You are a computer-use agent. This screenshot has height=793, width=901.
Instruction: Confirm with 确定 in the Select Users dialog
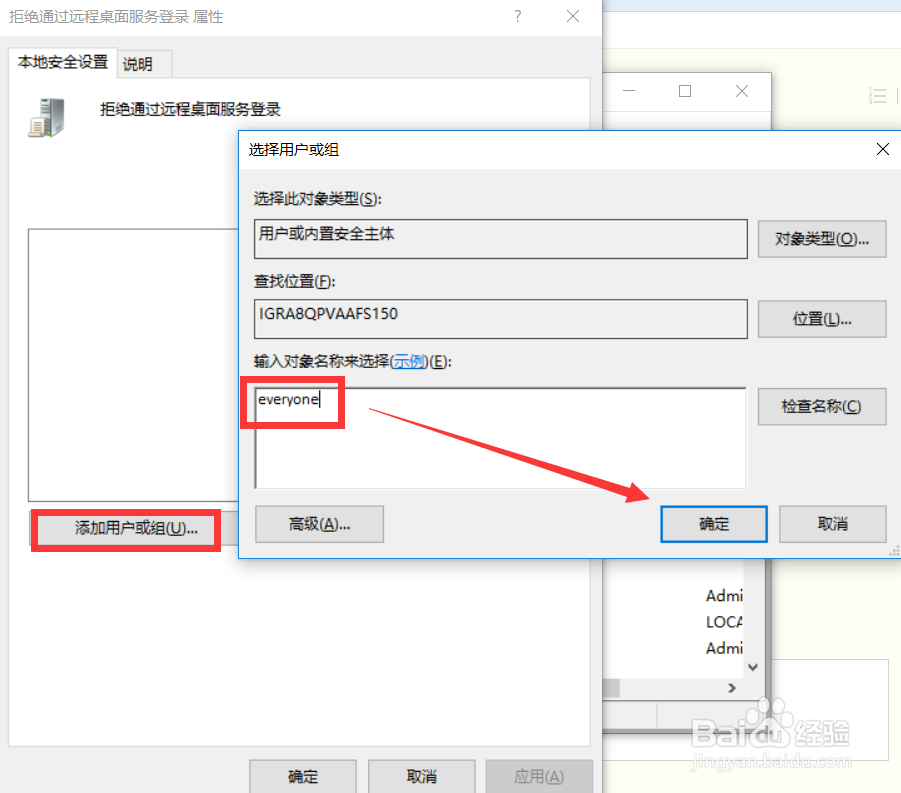tap(713, 523)
